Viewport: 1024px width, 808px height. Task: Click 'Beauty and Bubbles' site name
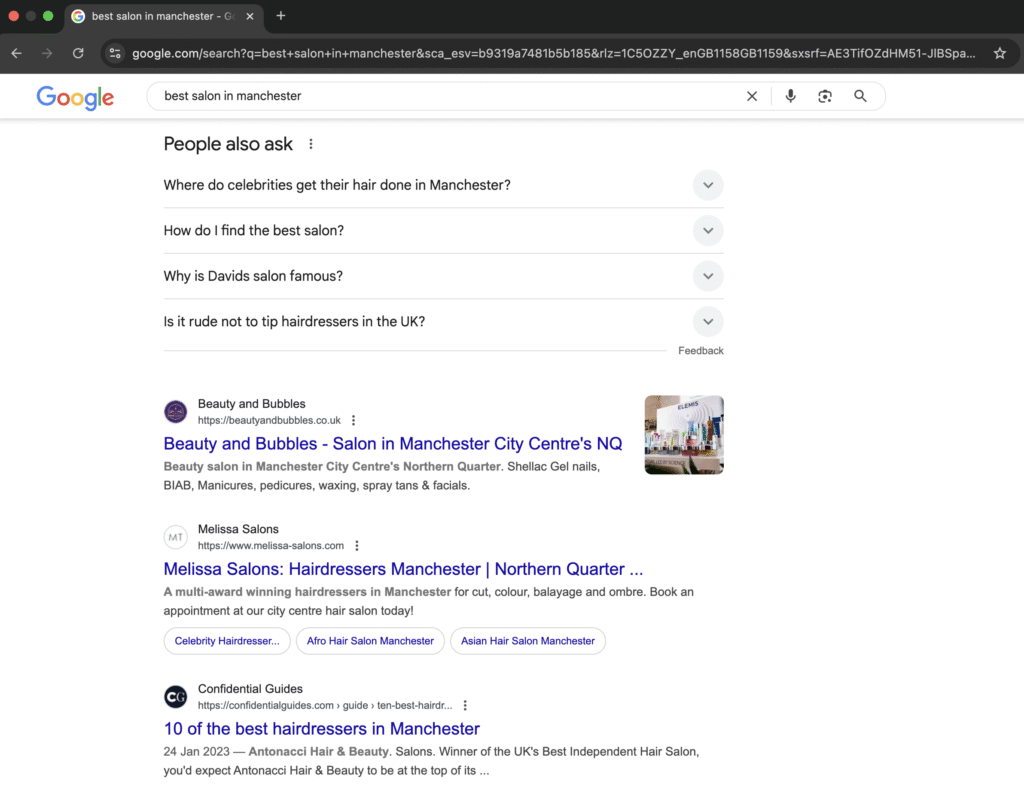251,404
